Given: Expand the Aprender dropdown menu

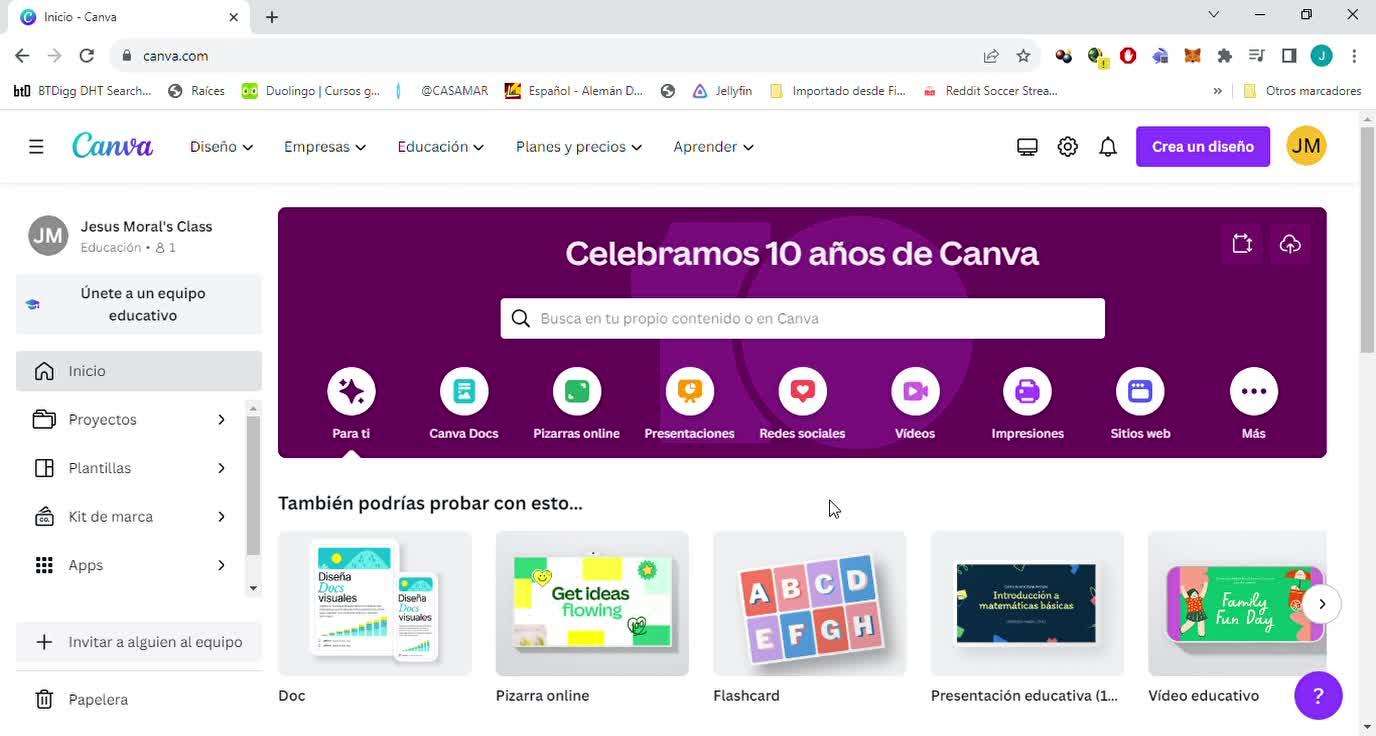Looking at the screenshot, I should tap(713, 147).
